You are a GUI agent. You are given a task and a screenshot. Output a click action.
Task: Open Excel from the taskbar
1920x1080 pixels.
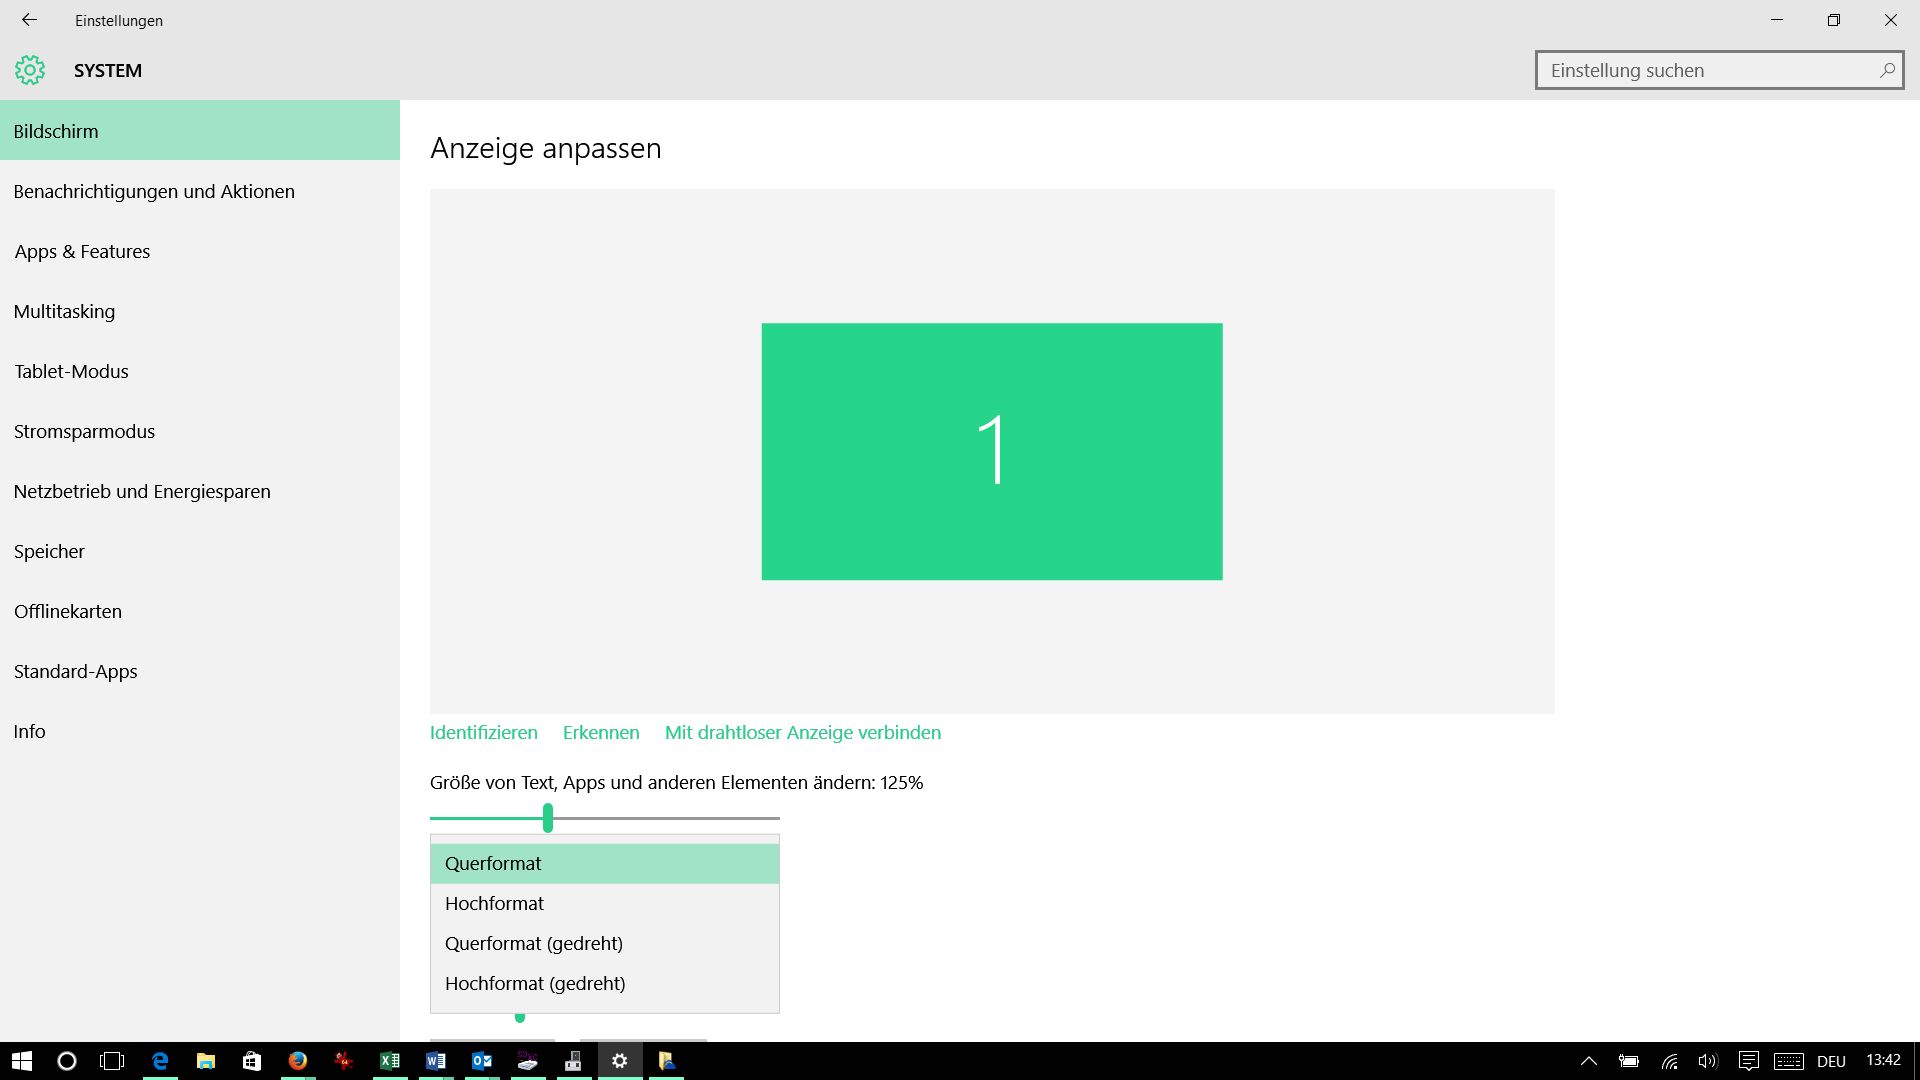[x=390, y=1061]
